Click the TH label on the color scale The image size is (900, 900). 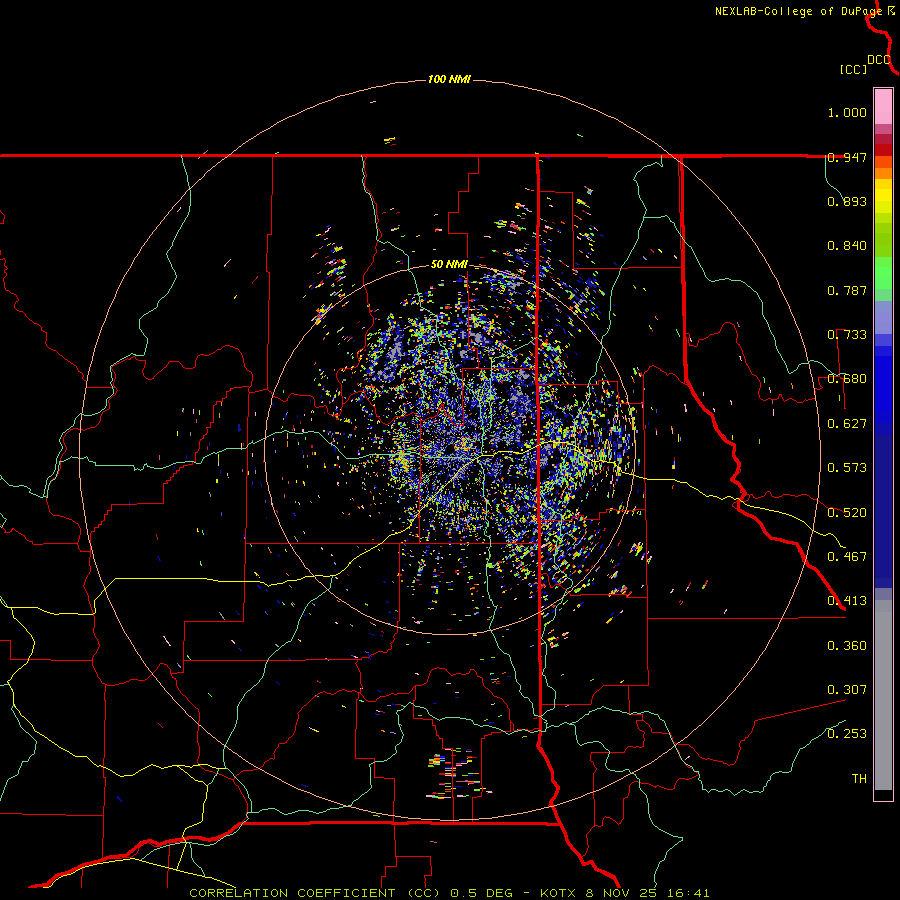[x=859, y=779]
